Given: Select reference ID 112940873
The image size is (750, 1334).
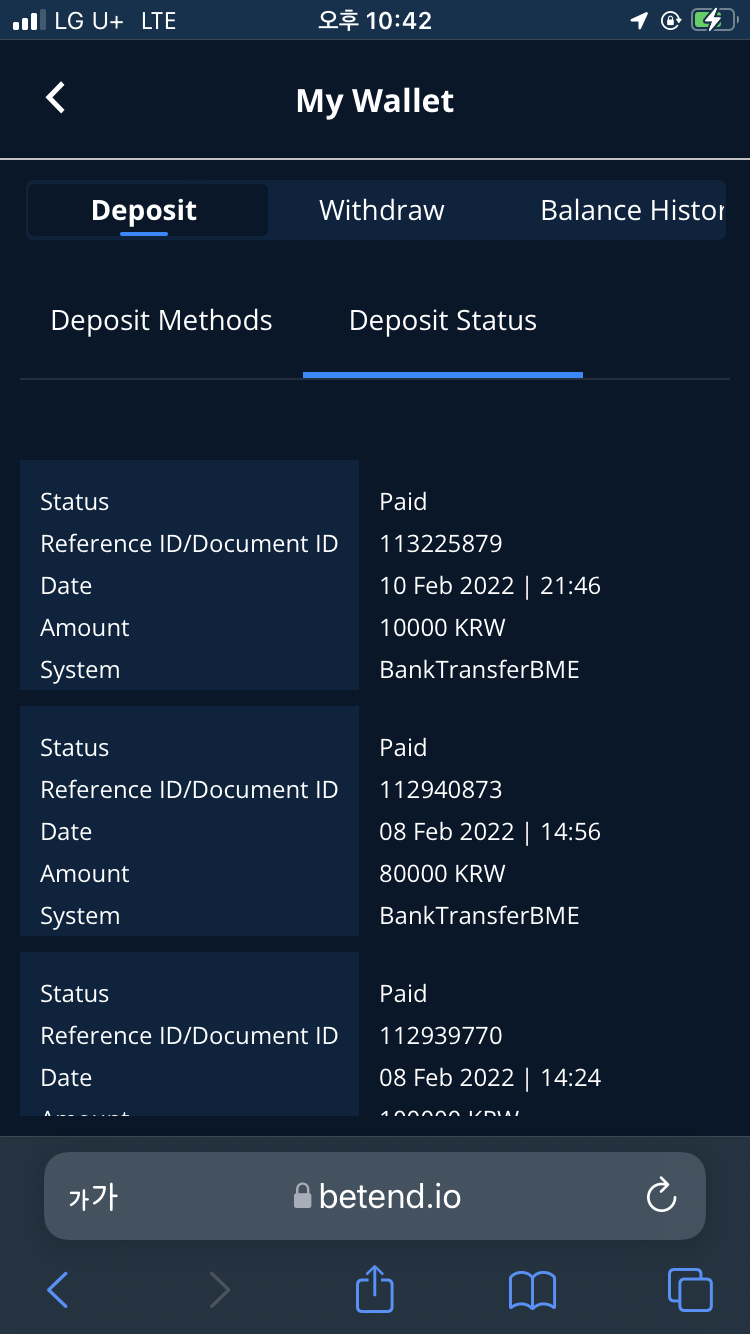Looking at the screenshot, I should tap(441, 790).
